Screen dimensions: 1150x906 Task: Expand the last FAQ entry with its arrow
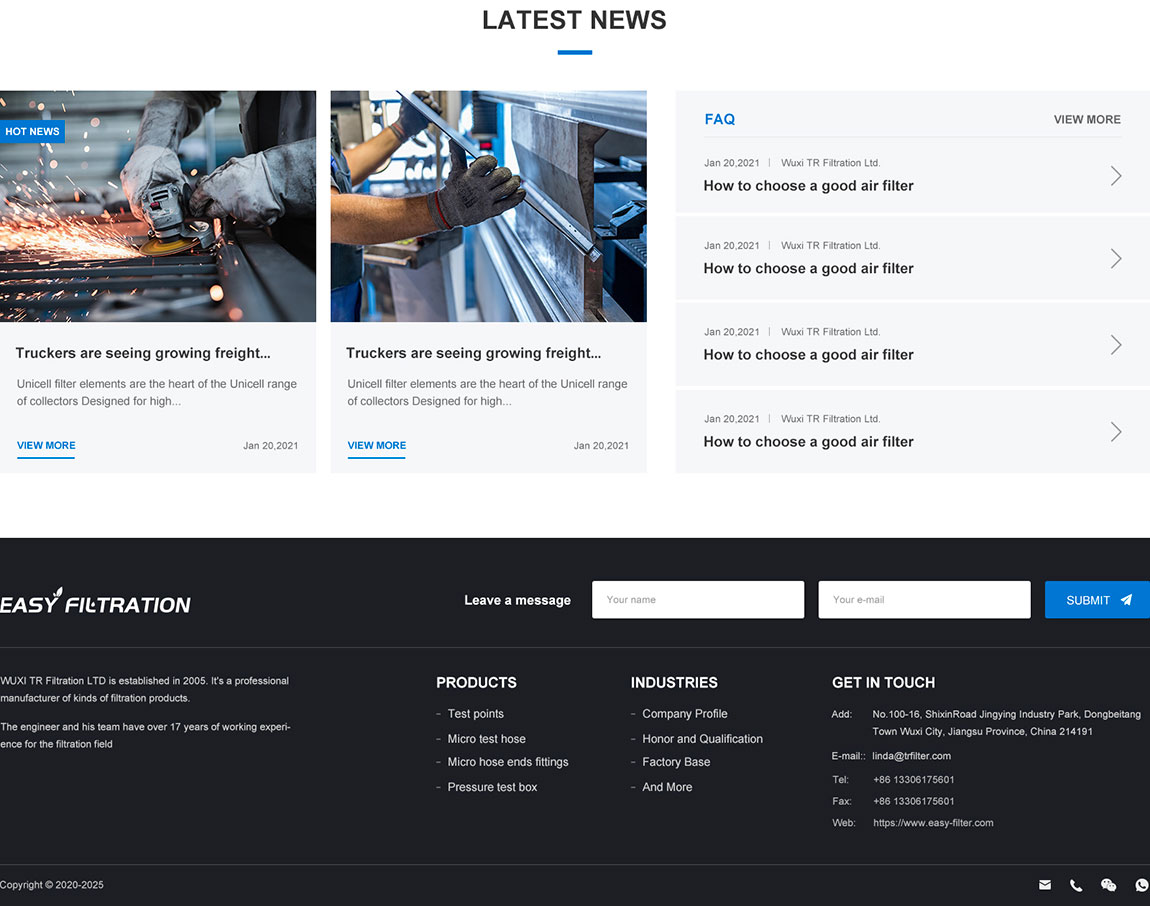pyautogui.click(x=1116, y=432)
